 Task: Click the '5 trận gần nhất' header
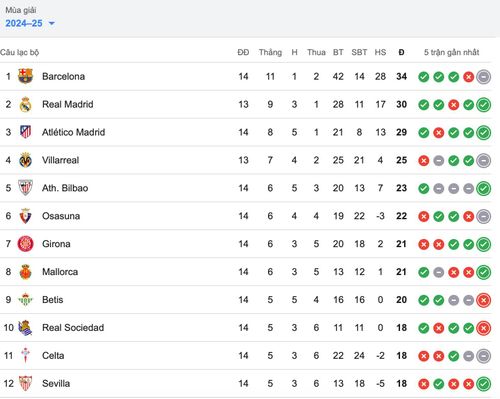451,52
